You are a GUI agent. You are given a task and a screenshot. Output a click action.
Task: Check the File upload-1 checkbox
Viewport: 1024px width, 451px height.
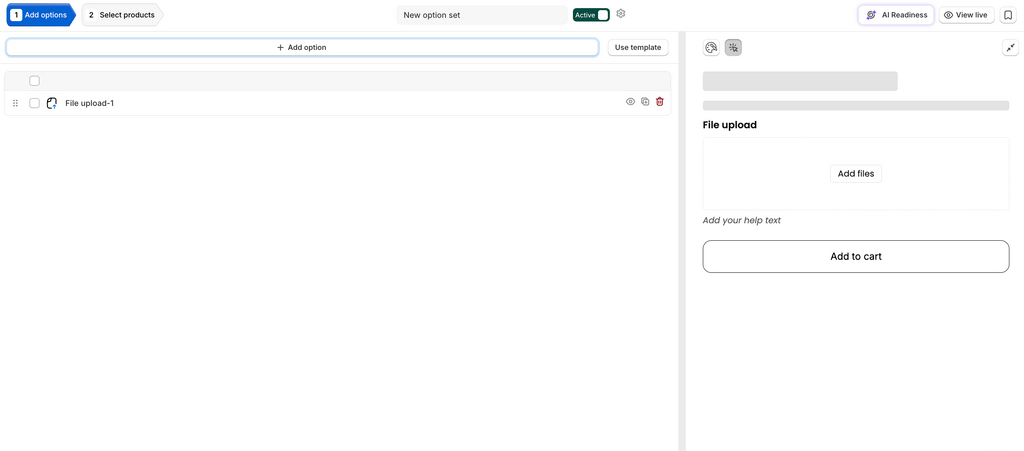click(x=35, y=103)
